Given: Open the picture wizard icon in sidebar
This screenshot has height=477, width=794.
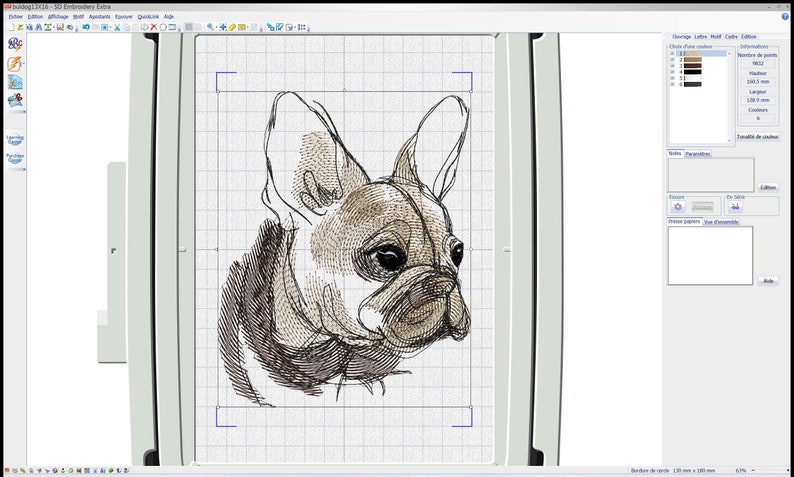Looking at the screenshot, I should click(x=15, y=82).
